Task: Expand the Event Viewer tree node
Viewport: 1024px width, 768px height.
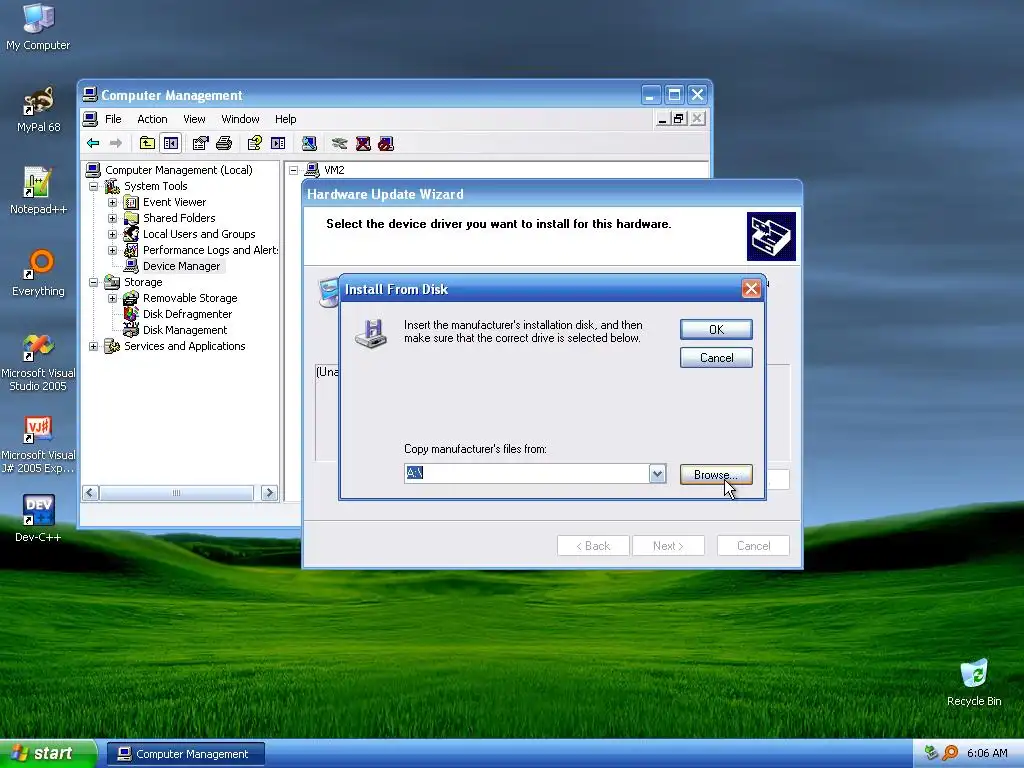Action: pyautogui.click(x=112, y=202)
